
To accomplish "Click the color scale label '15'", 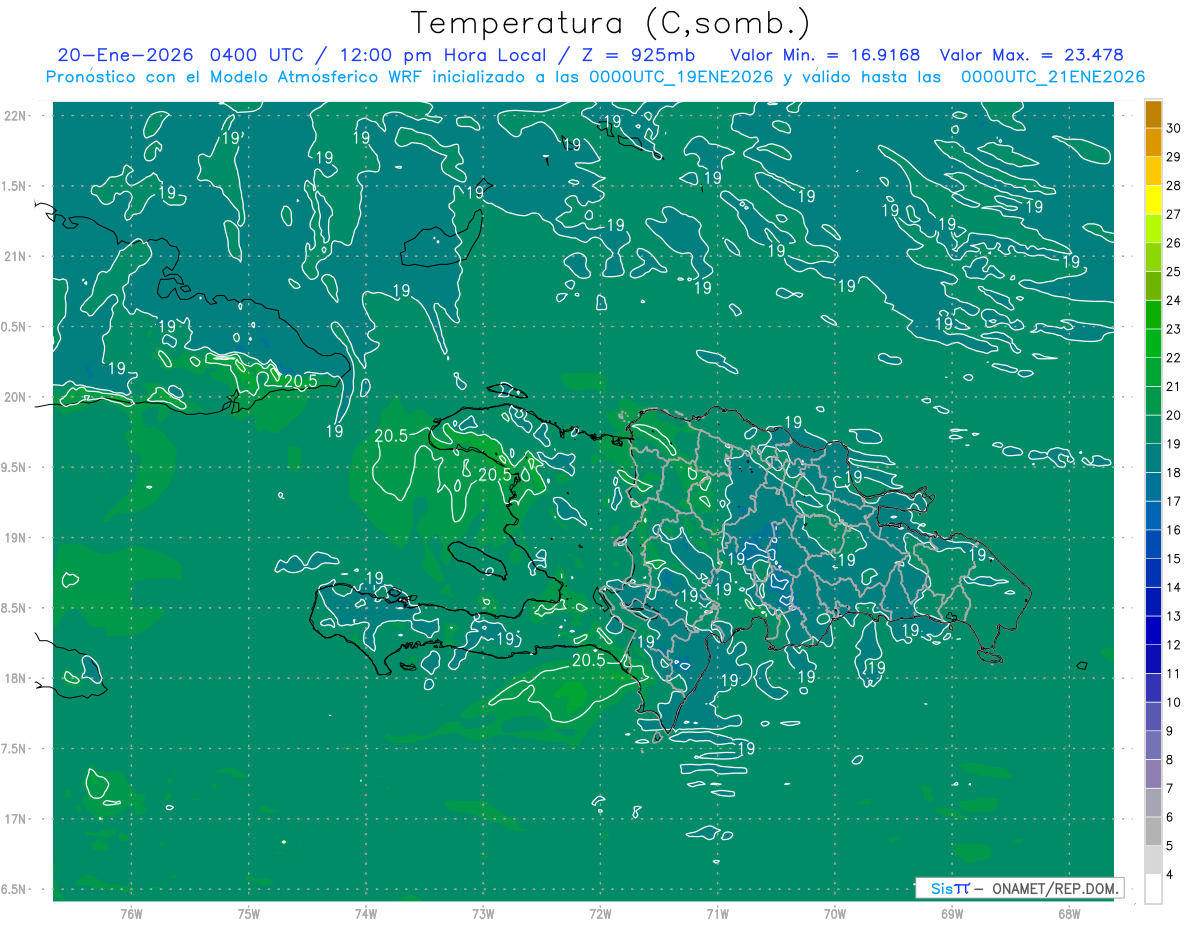I will coord(1173,558).
